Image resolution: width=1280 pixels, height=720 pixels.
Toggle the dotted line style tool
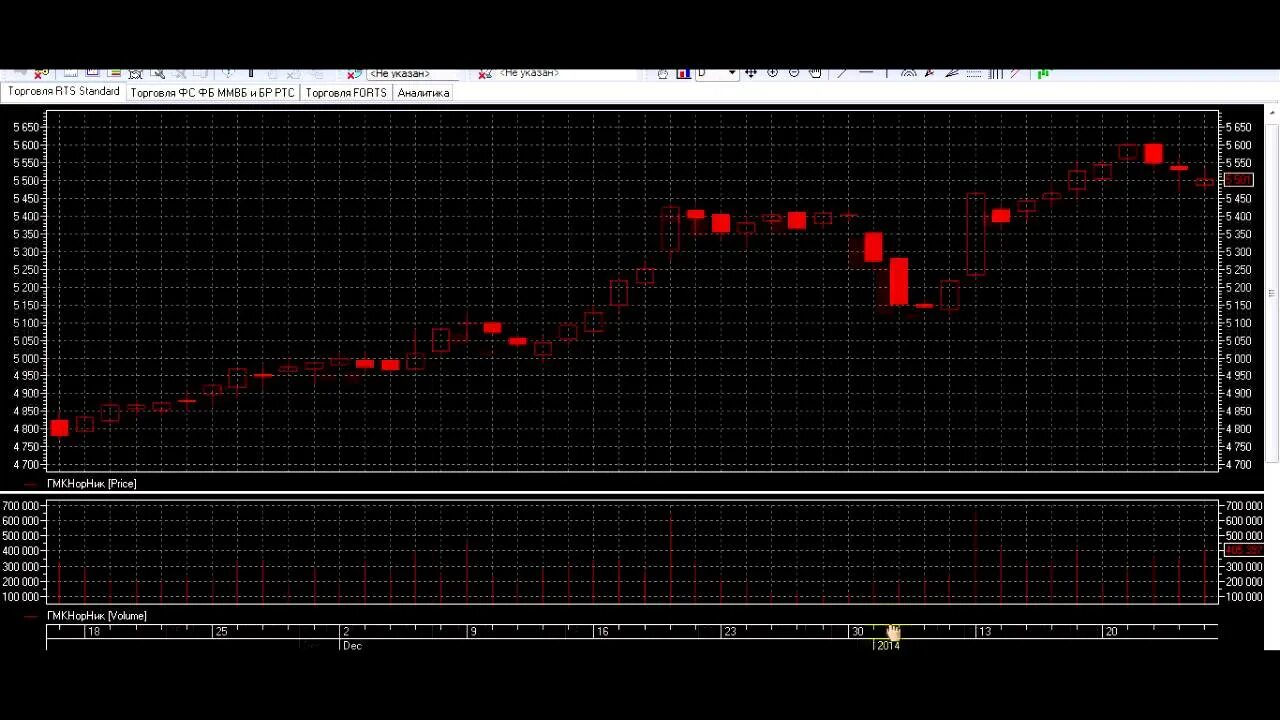(x=973, y=73)
